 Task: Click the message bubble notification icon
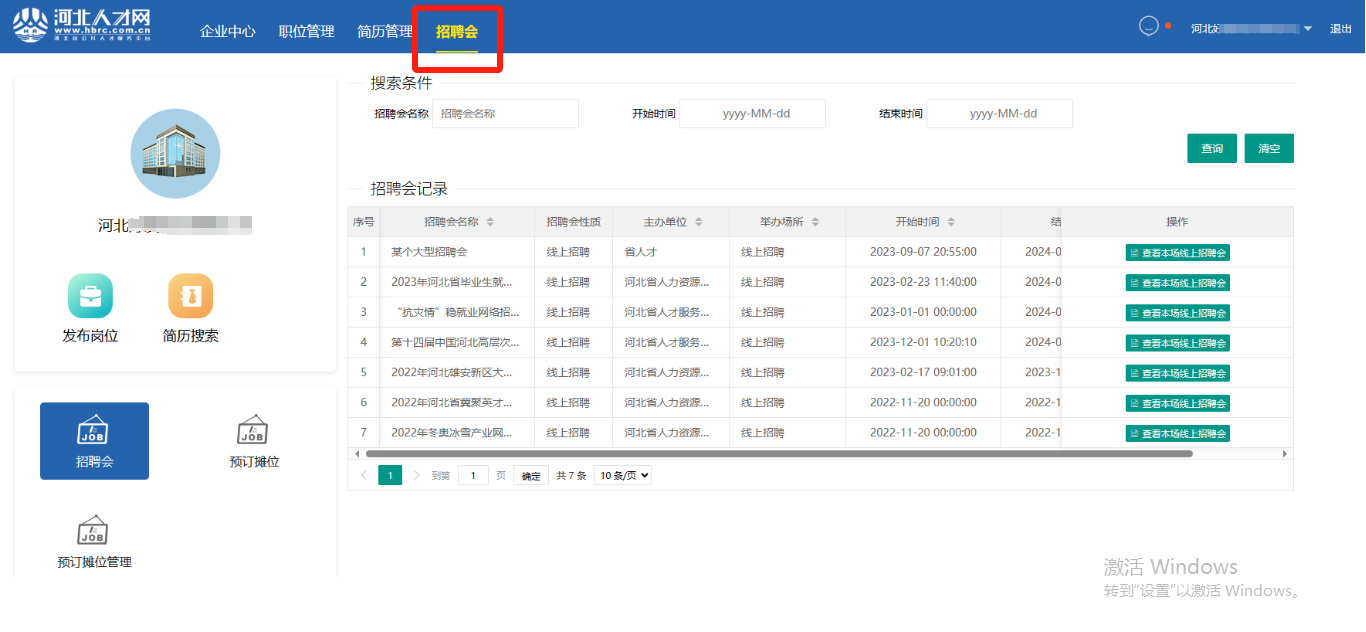(1148, 27)
